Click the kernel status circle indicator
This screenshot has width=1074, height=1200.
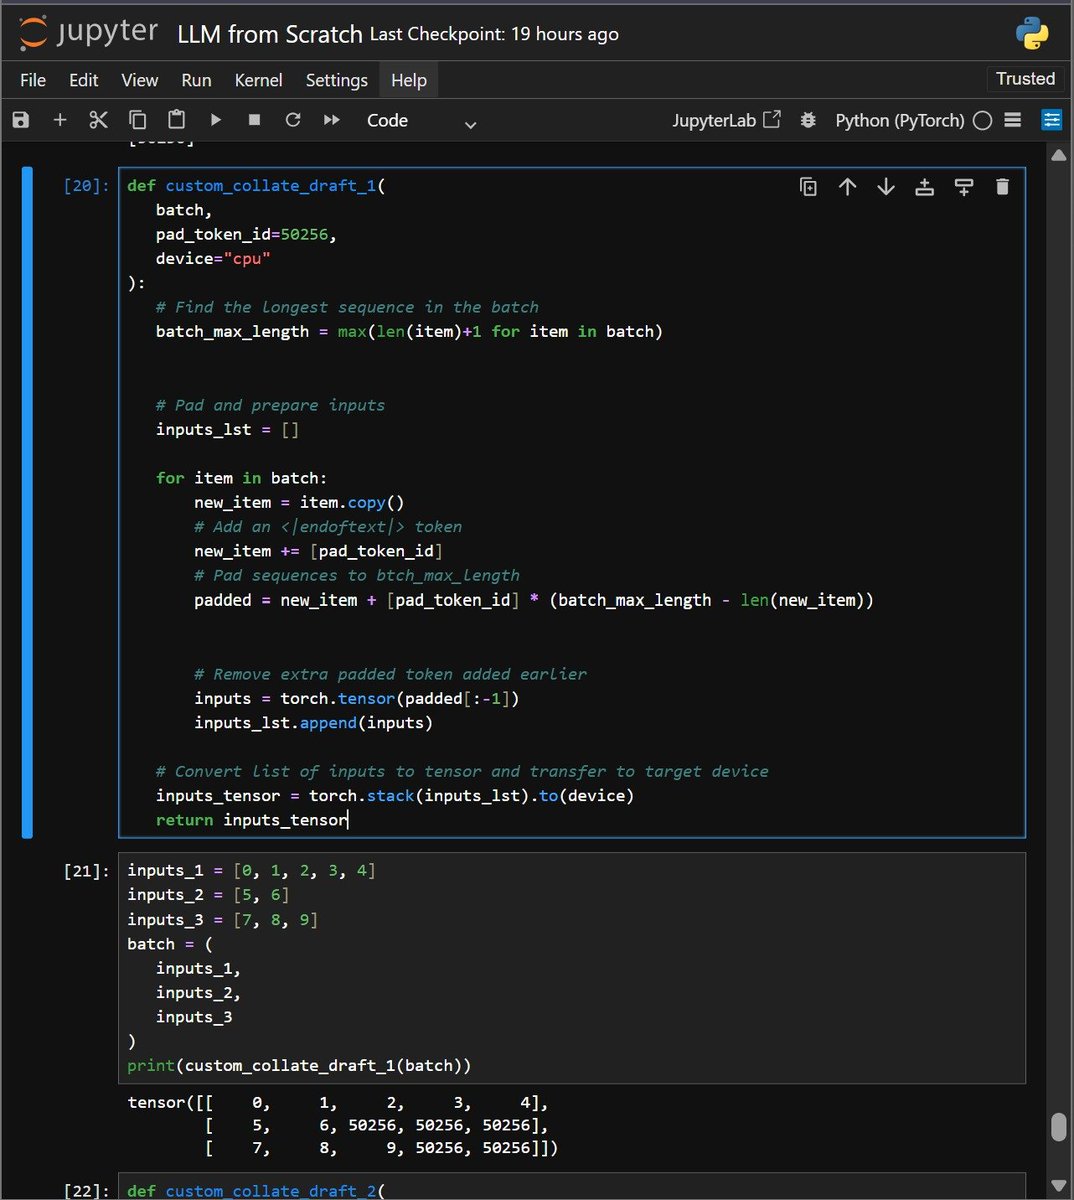pyautogui.click(x=983, y=120)
